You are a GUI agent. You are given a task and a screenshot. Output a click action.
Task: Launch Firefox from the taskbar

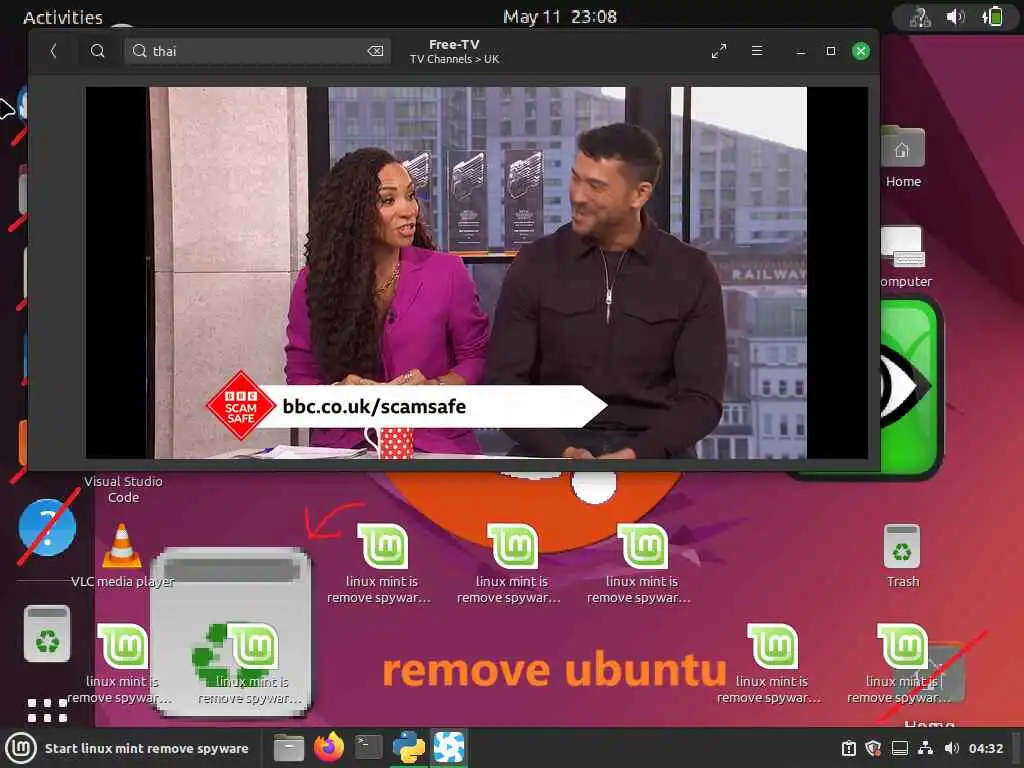tap(329, 747)
